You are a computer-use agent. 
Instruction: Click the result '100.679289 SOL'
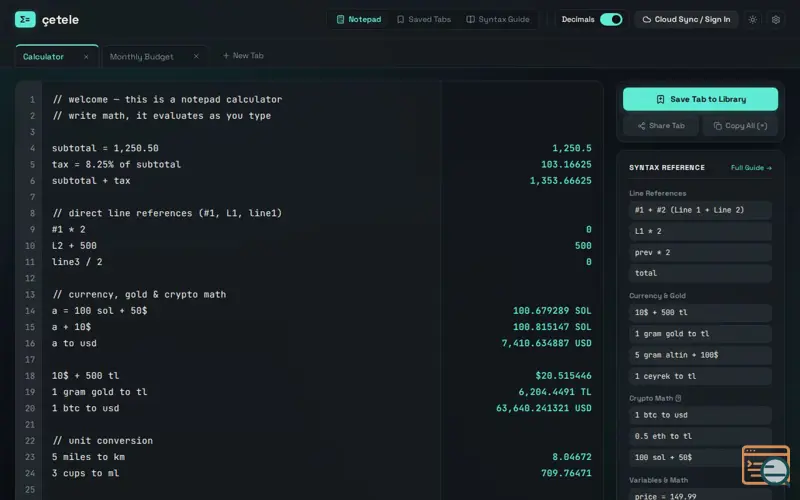coord(552,310)
